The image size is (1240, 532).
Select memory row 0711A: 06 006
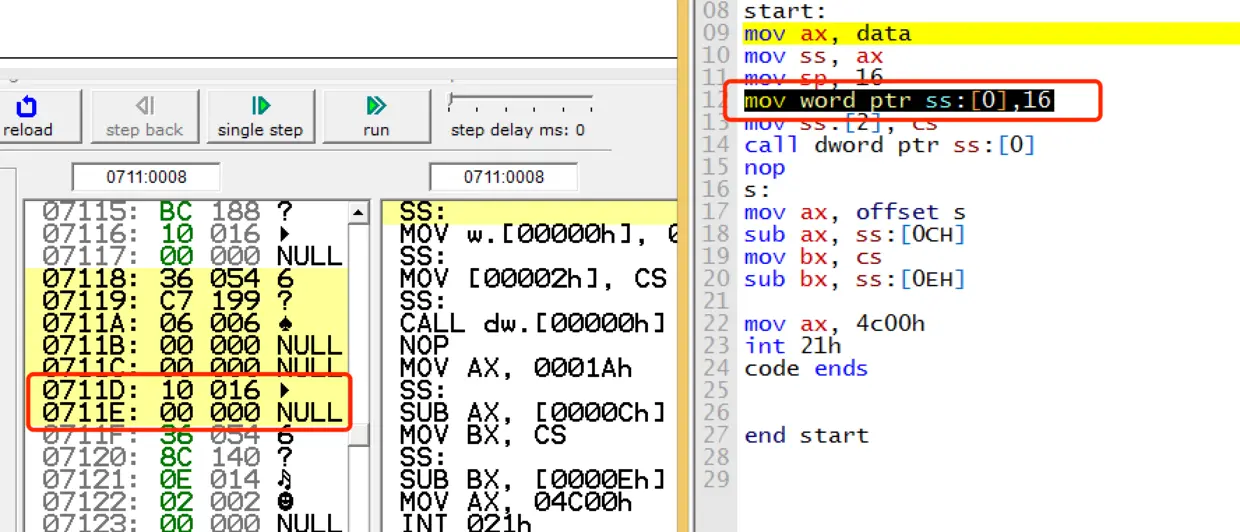[185, 322]
